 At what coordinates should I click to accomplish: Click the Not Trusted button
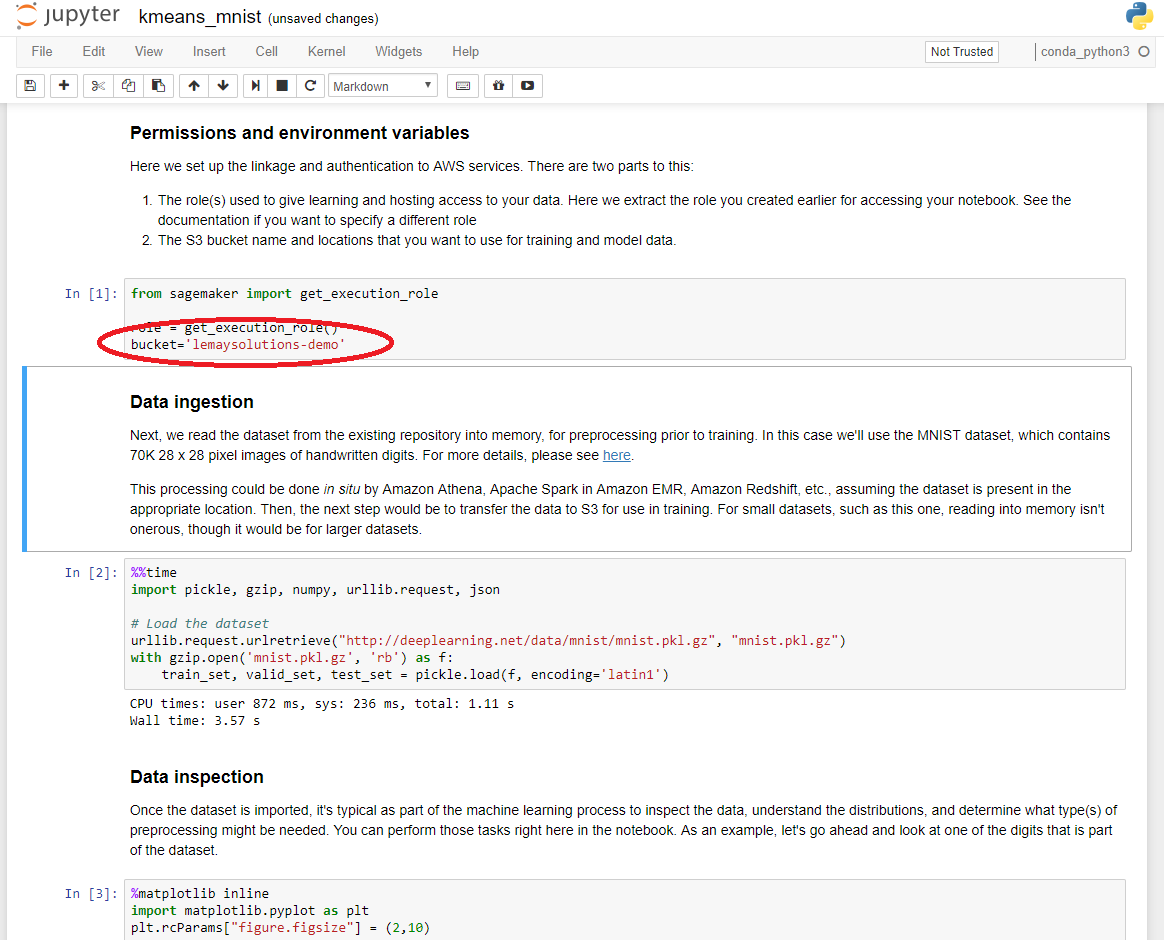[x=961, y=52]
